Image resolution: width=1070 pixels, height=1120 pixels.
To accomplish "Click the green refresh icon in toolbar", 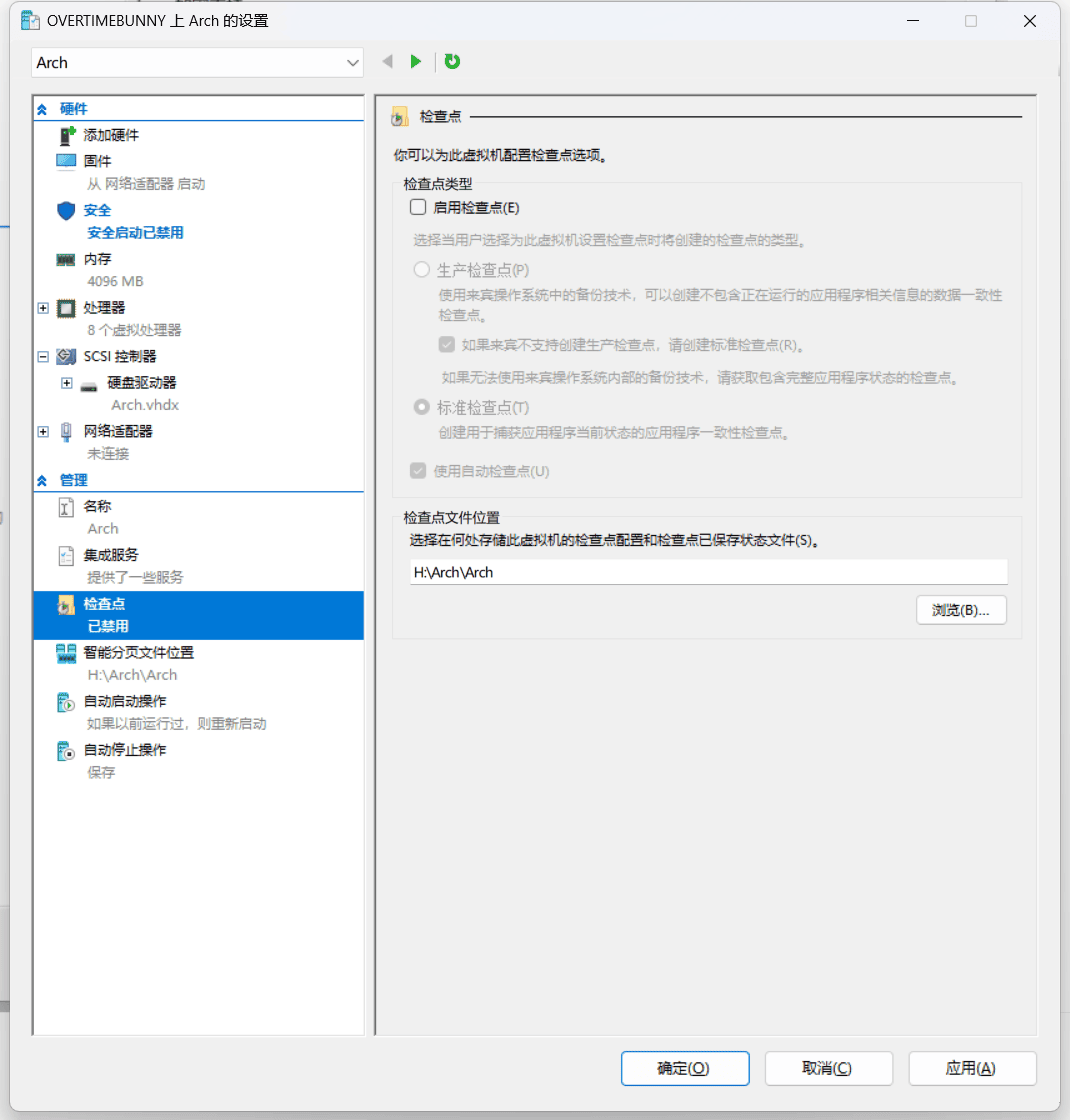I will 452,62.
